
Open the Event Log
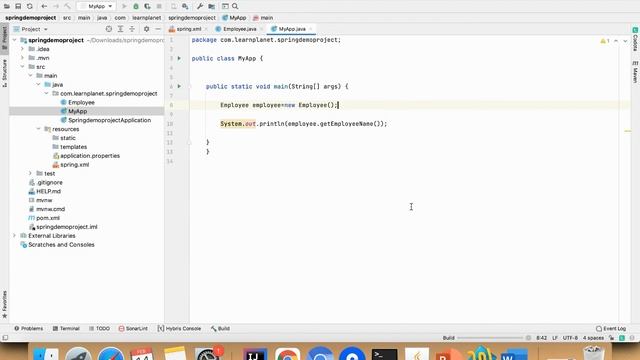click(x=611, y=329)
